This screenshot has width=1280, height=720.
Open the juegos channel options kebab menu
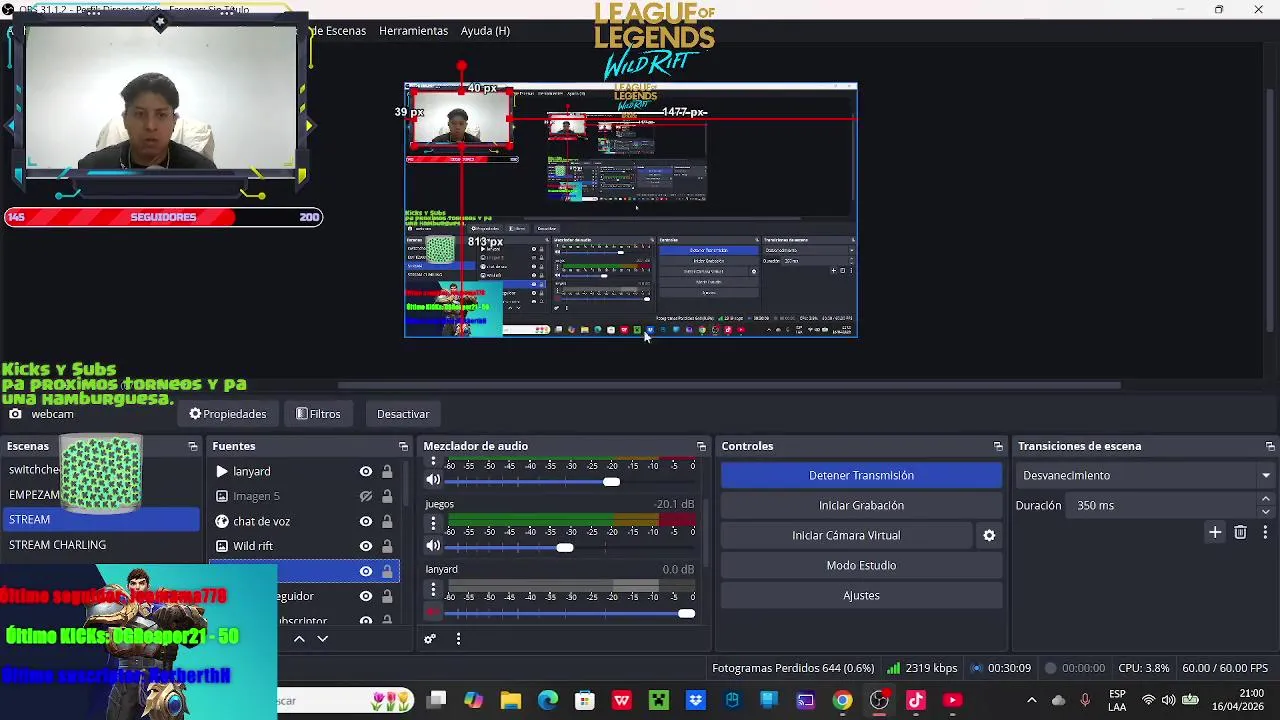[x=433, y=523]
